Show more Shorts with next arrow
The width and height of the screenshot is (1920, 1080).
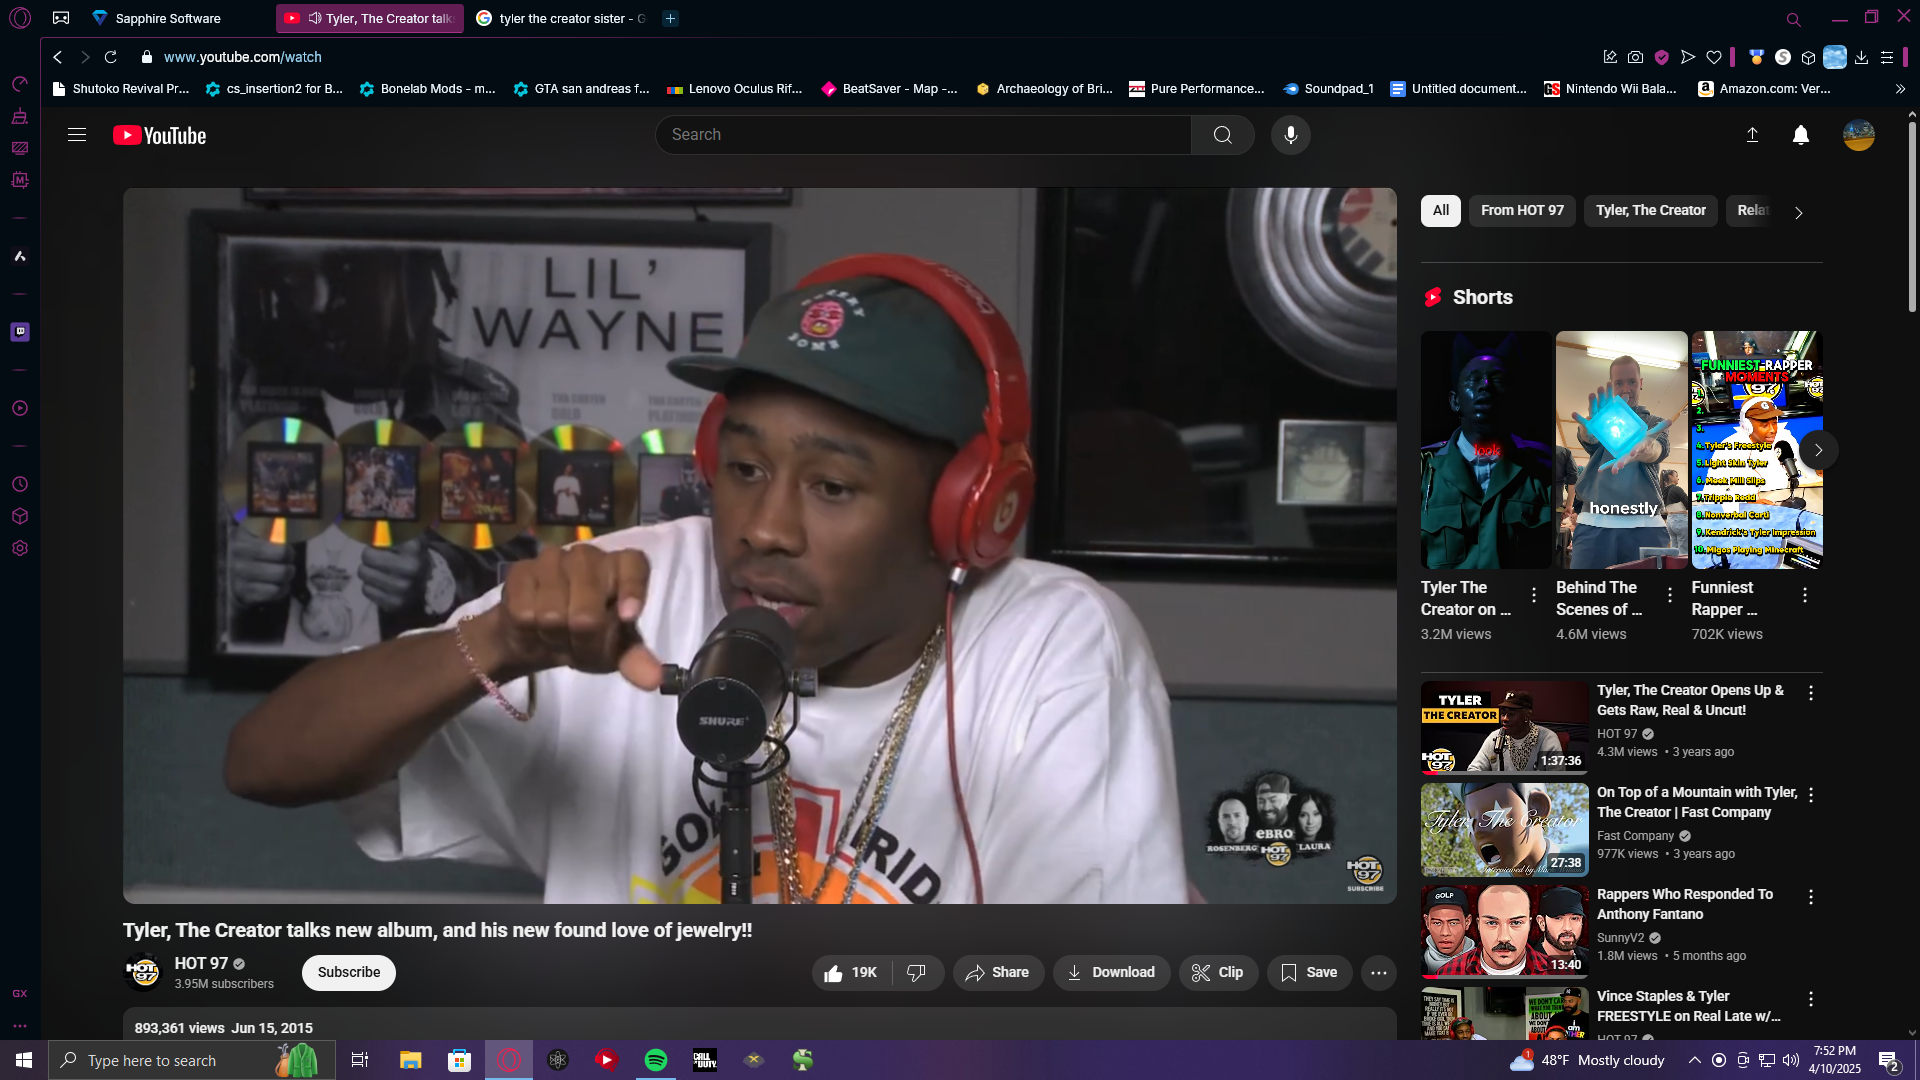click(x=1818, y=450)
